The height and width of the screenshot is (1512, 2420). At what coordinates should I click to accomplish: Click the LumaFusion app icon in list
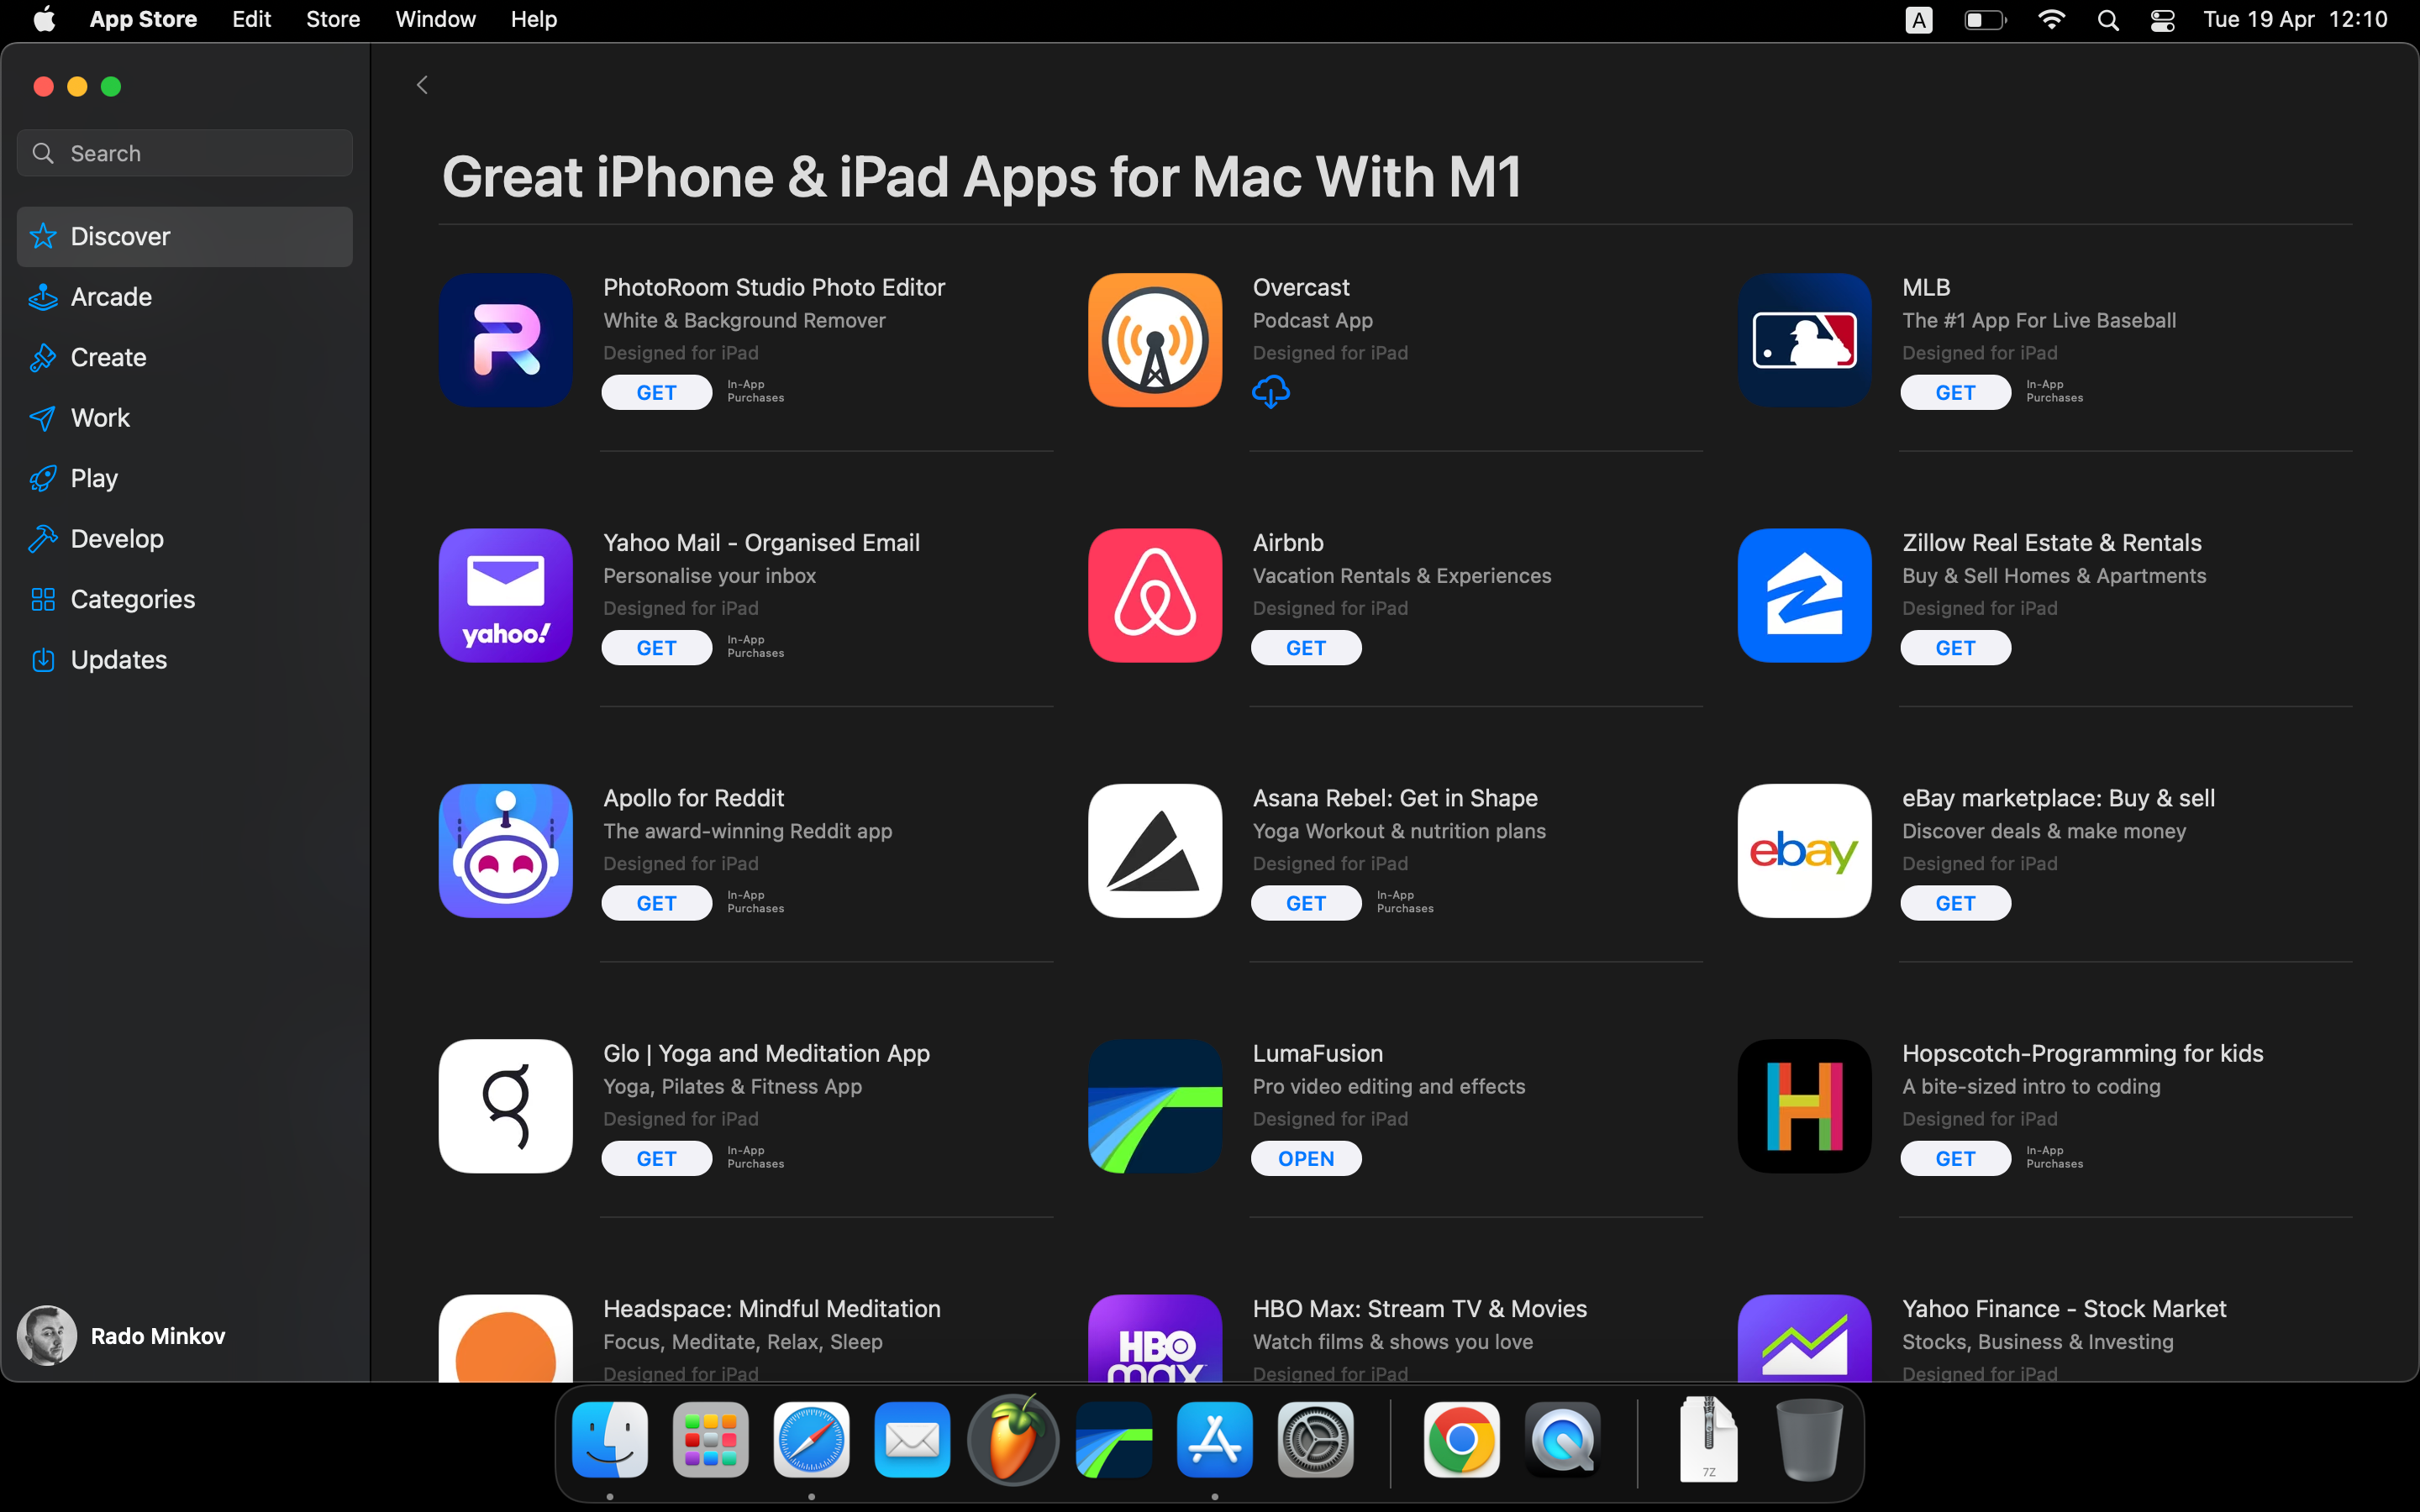(1155, 1106)
